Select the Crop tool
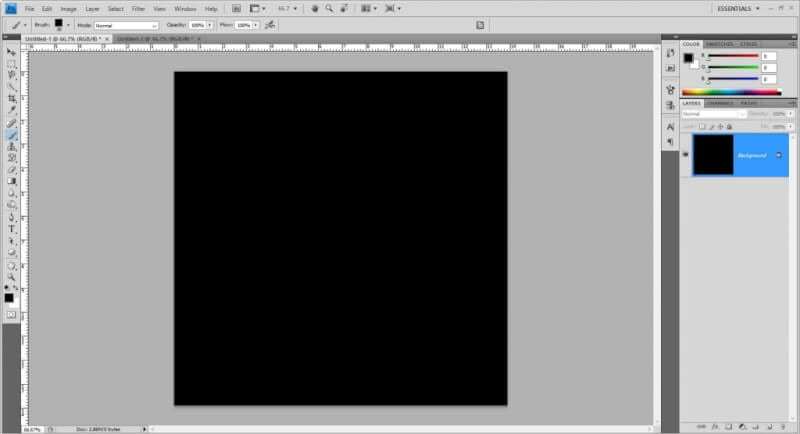The image size is (800, 434). click(x=11, y=98)
